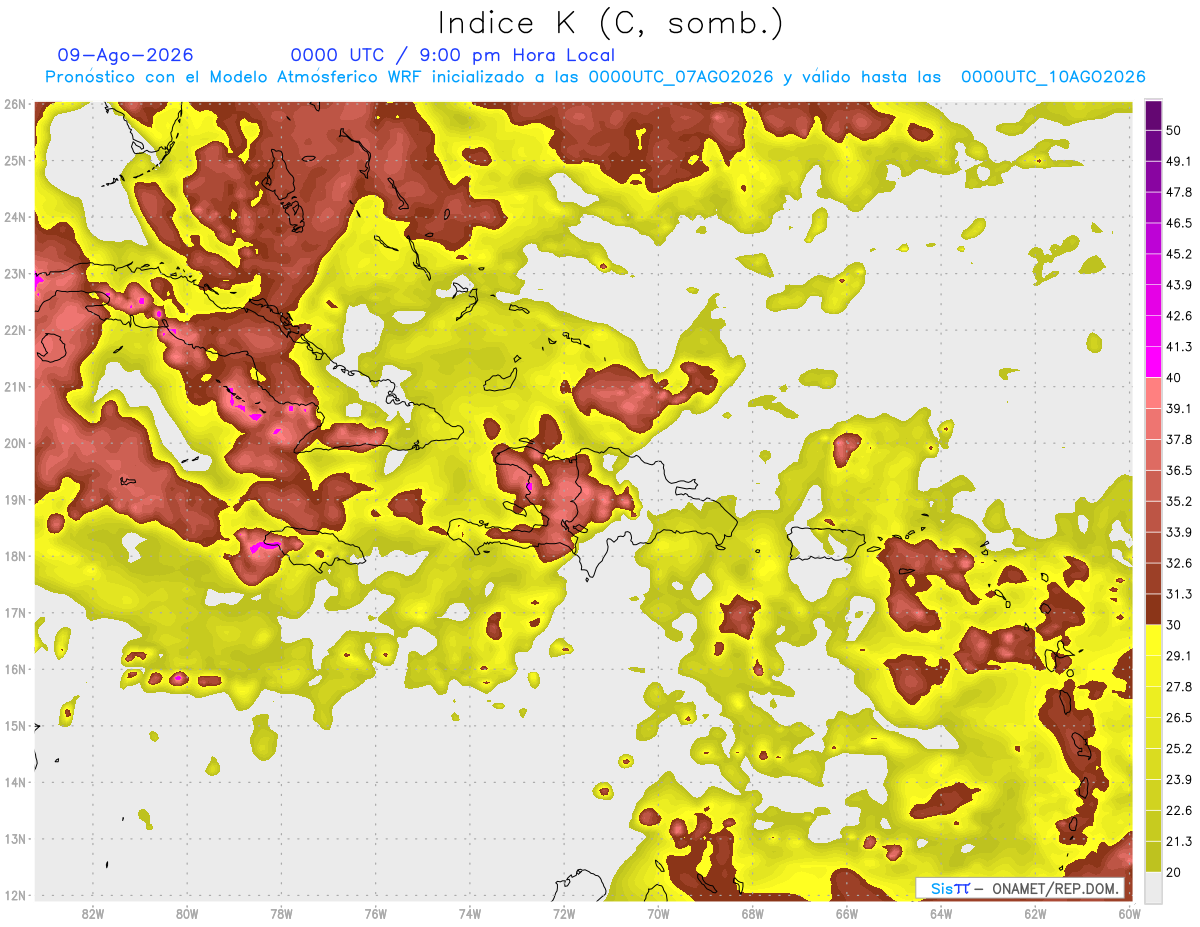Image resolution: width=1200 pixels, height=927 pixels.
Task: Click the map title 'Indice K (C, somb.)'
Action: [x=610, y=24]
